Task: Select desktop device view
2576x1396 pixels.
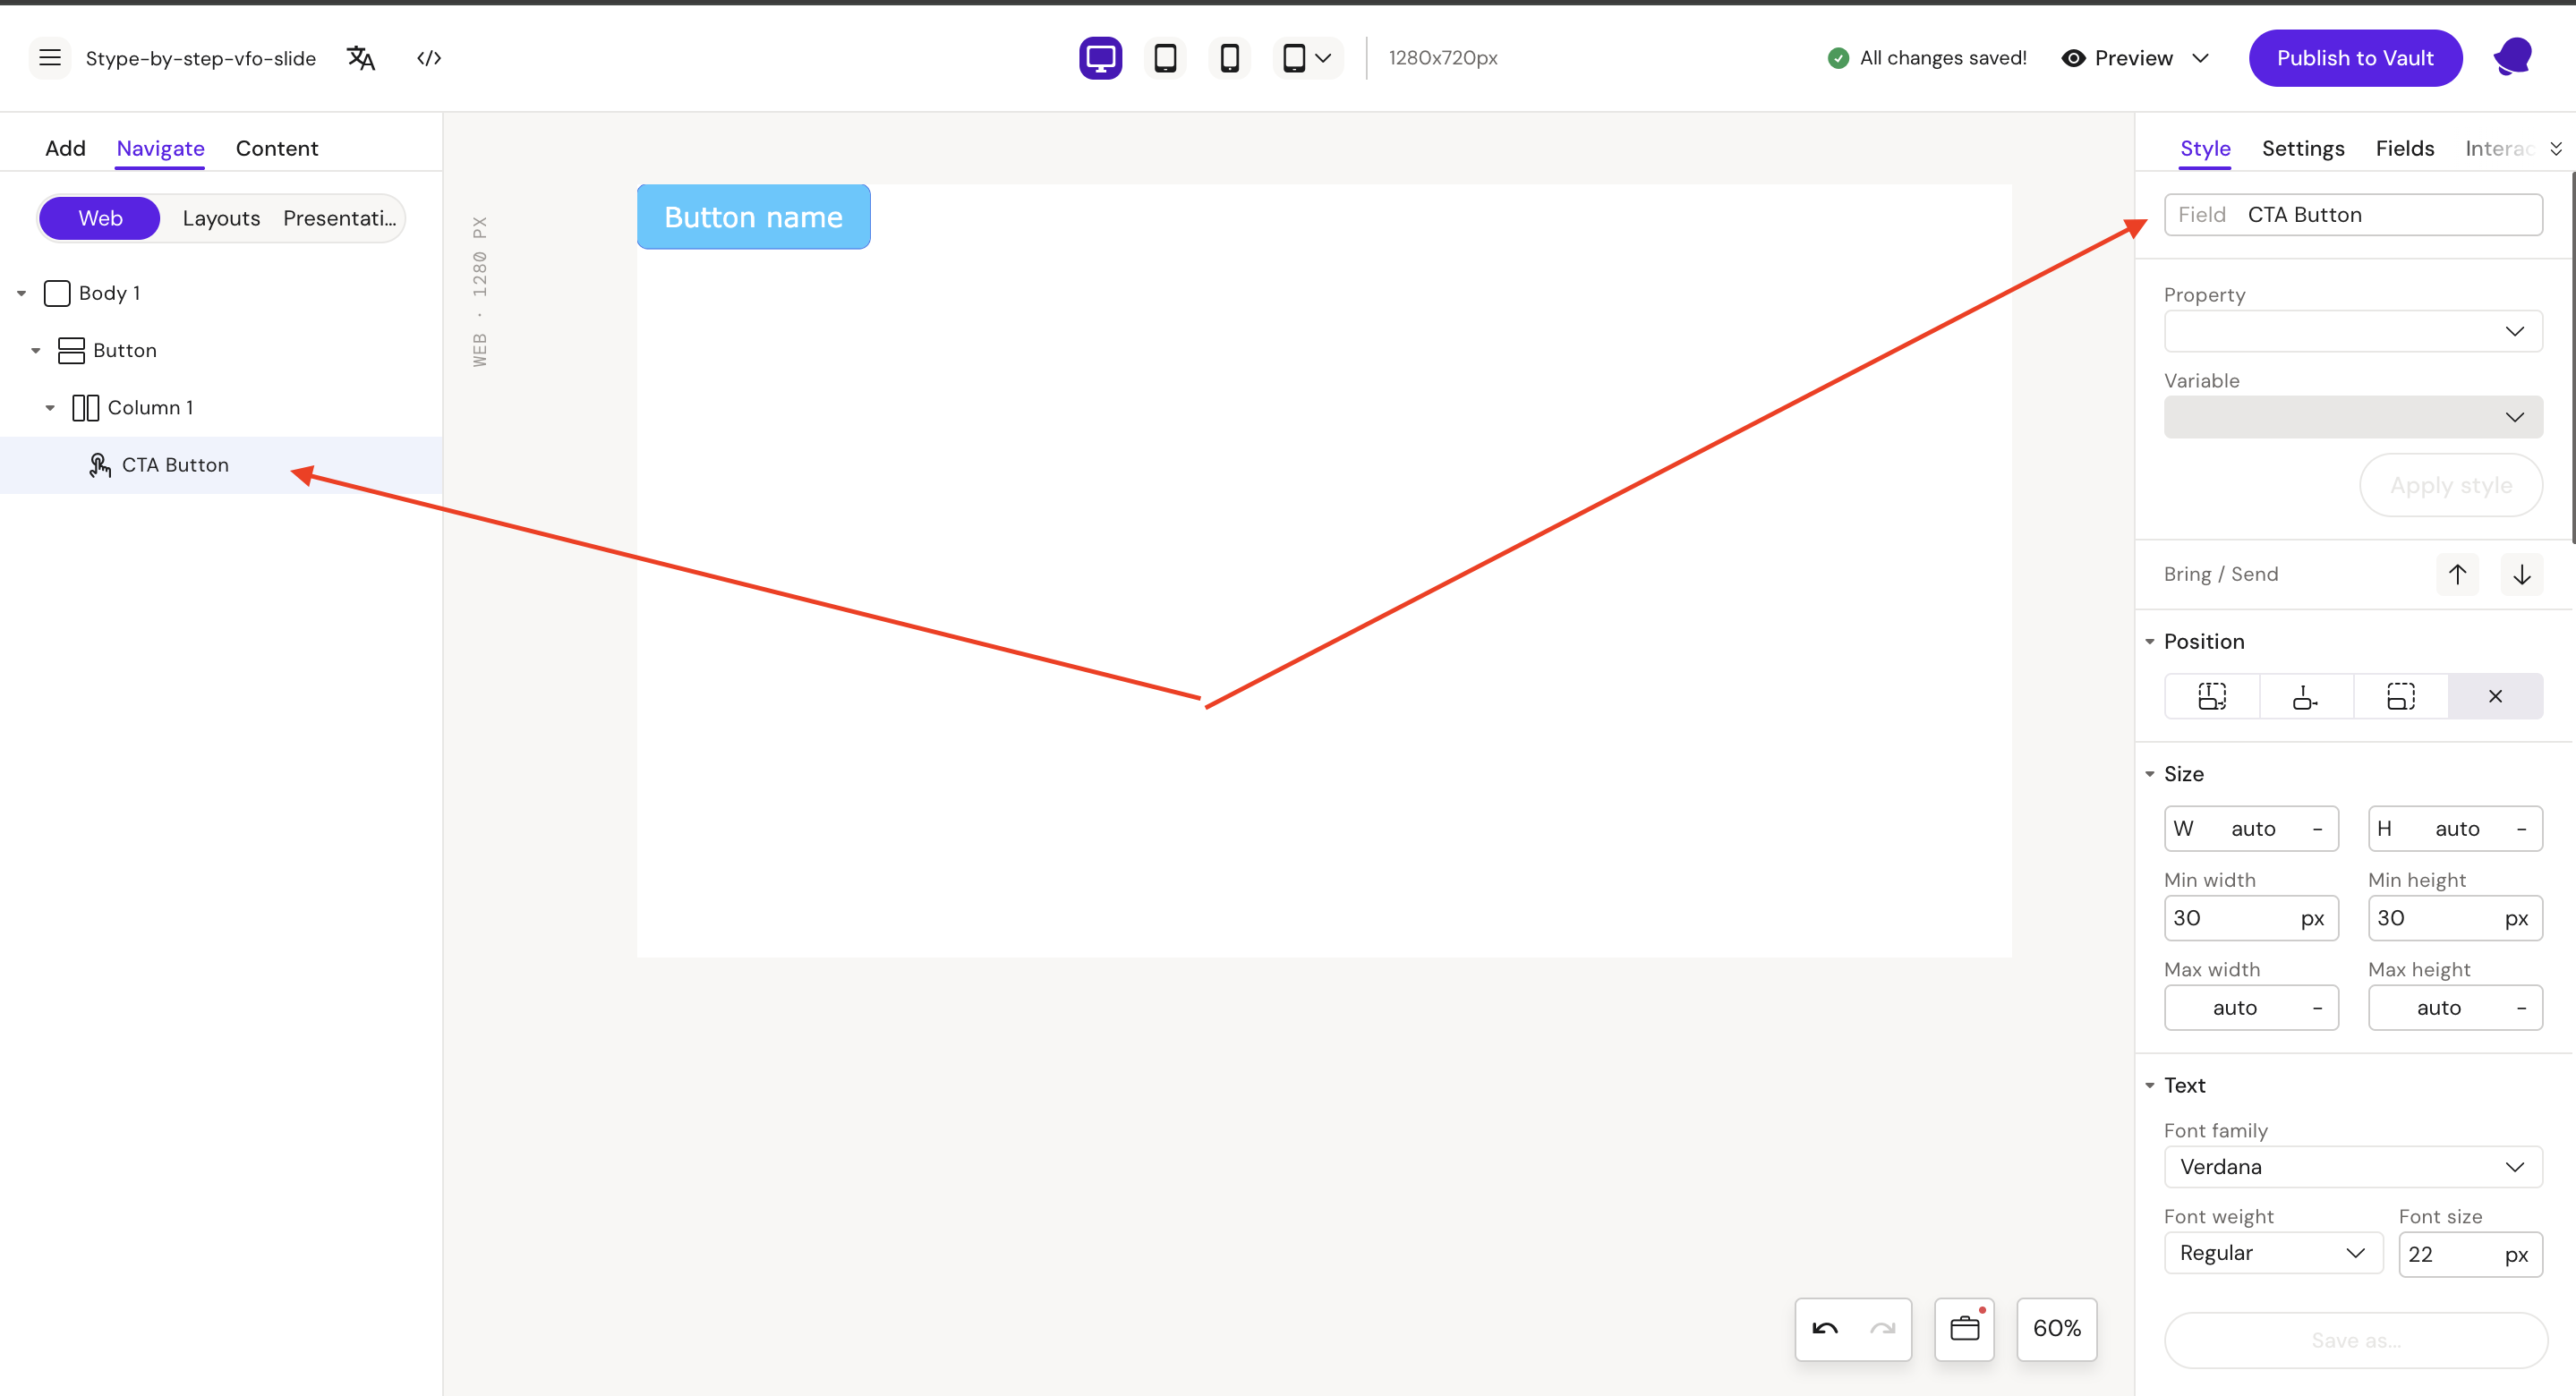Action: tap(1100, 58)
